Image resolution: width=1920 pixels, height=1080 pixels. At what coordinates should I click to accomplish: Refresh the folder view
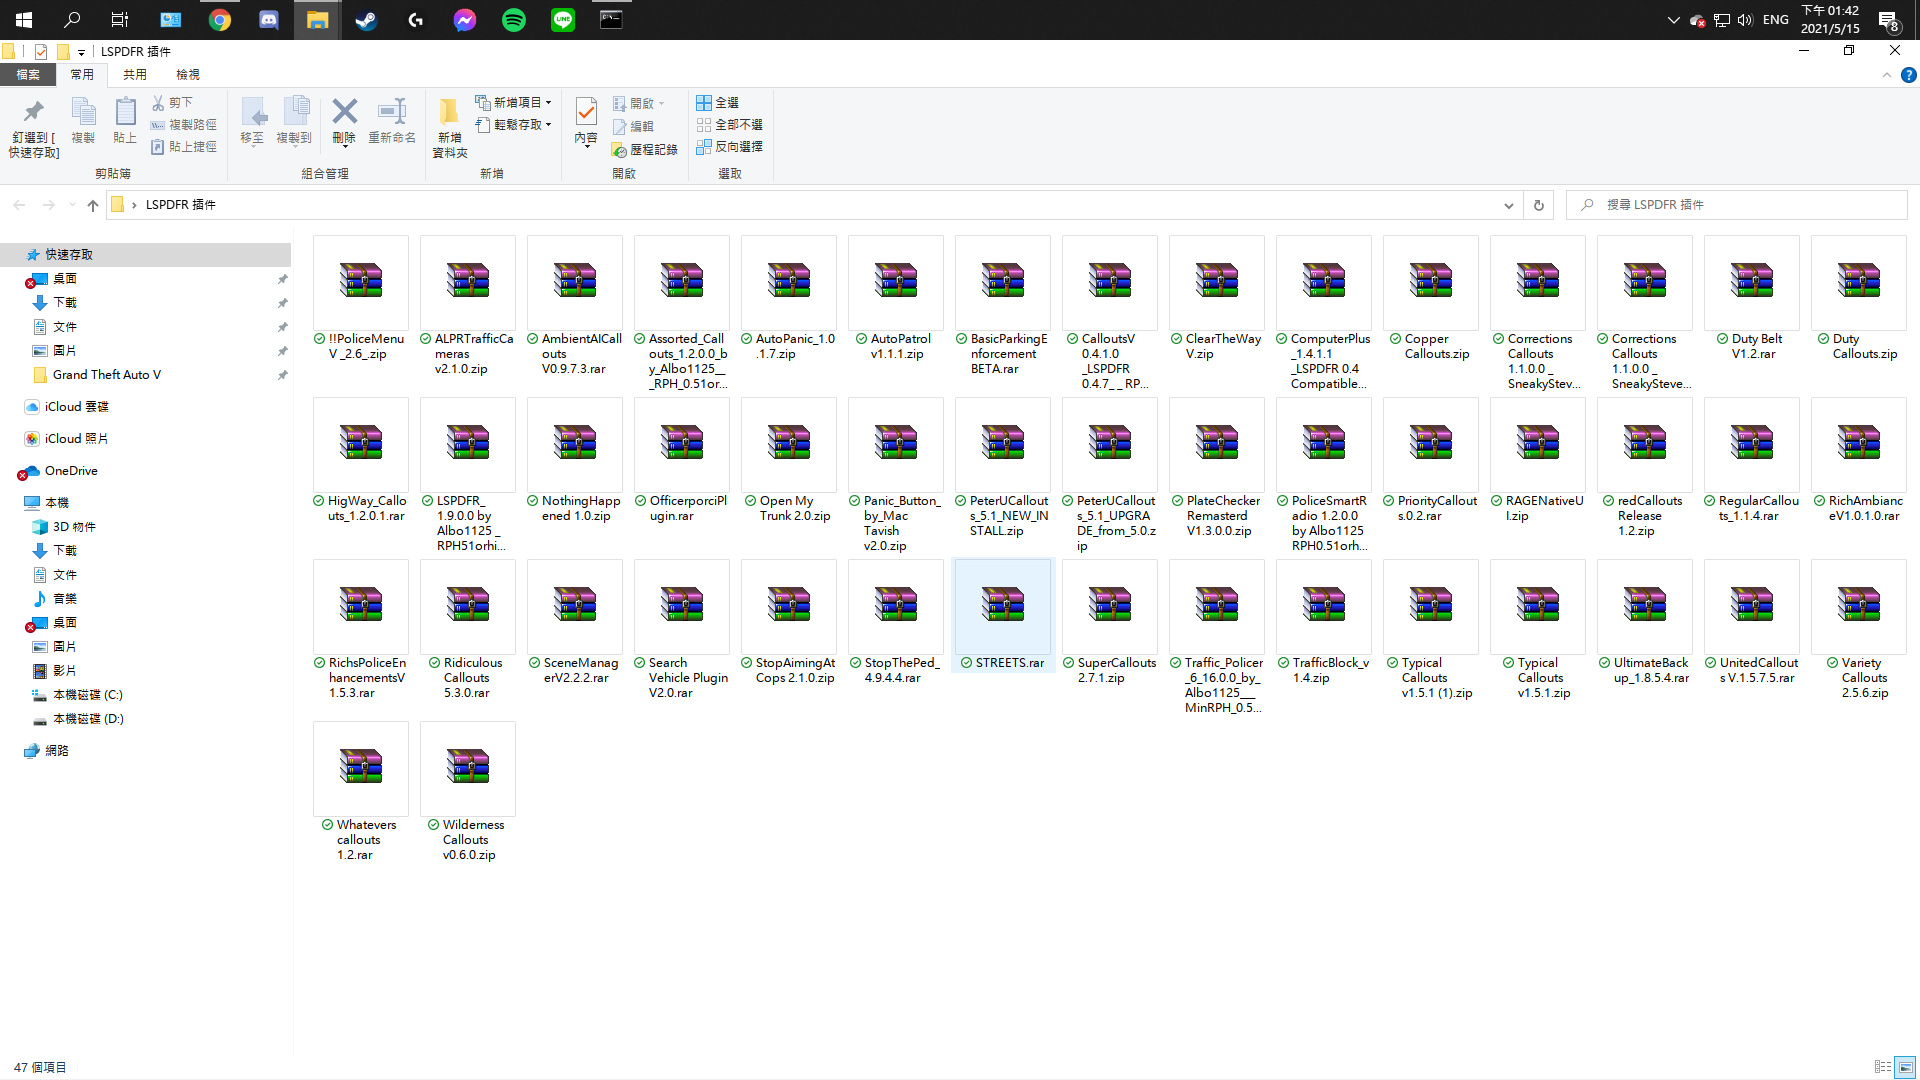click(1538, 205)
